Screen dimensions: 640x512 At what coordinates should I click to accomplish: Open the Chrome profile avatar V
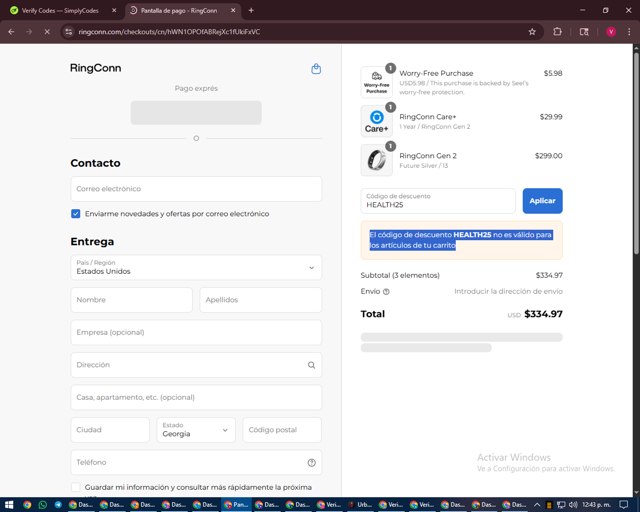click(x=611, y=32)
